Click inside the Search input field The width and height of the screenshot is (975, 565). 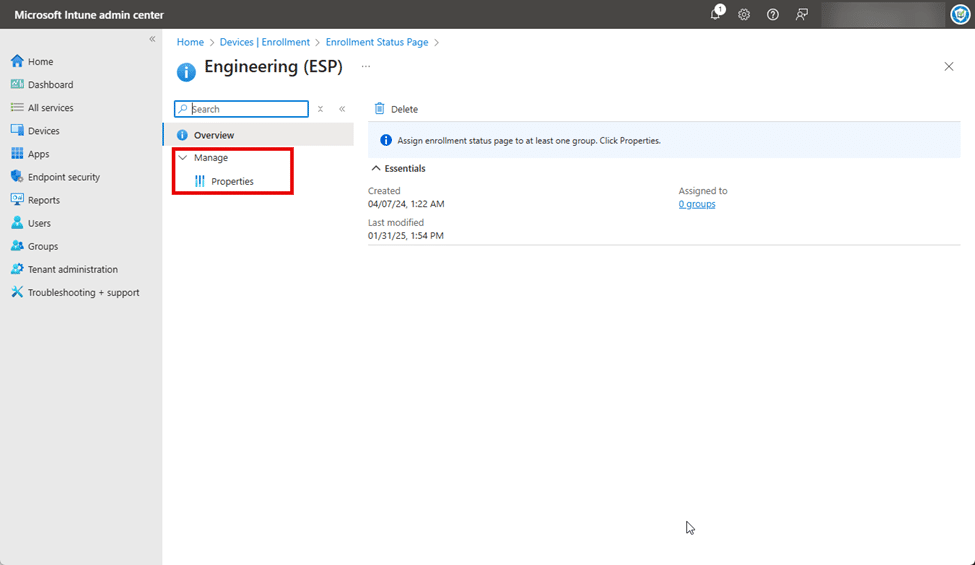247,109
